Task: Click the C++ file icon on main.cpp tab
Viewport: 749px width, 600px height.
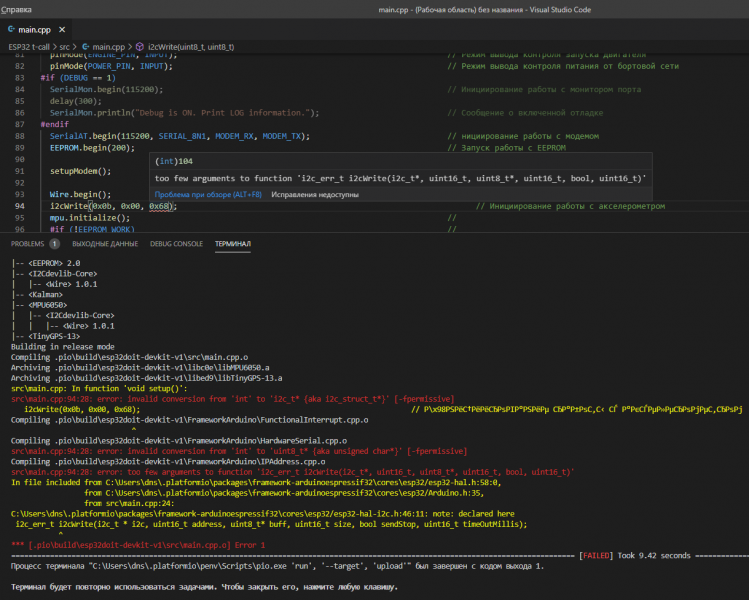Action: pos(11,29)
